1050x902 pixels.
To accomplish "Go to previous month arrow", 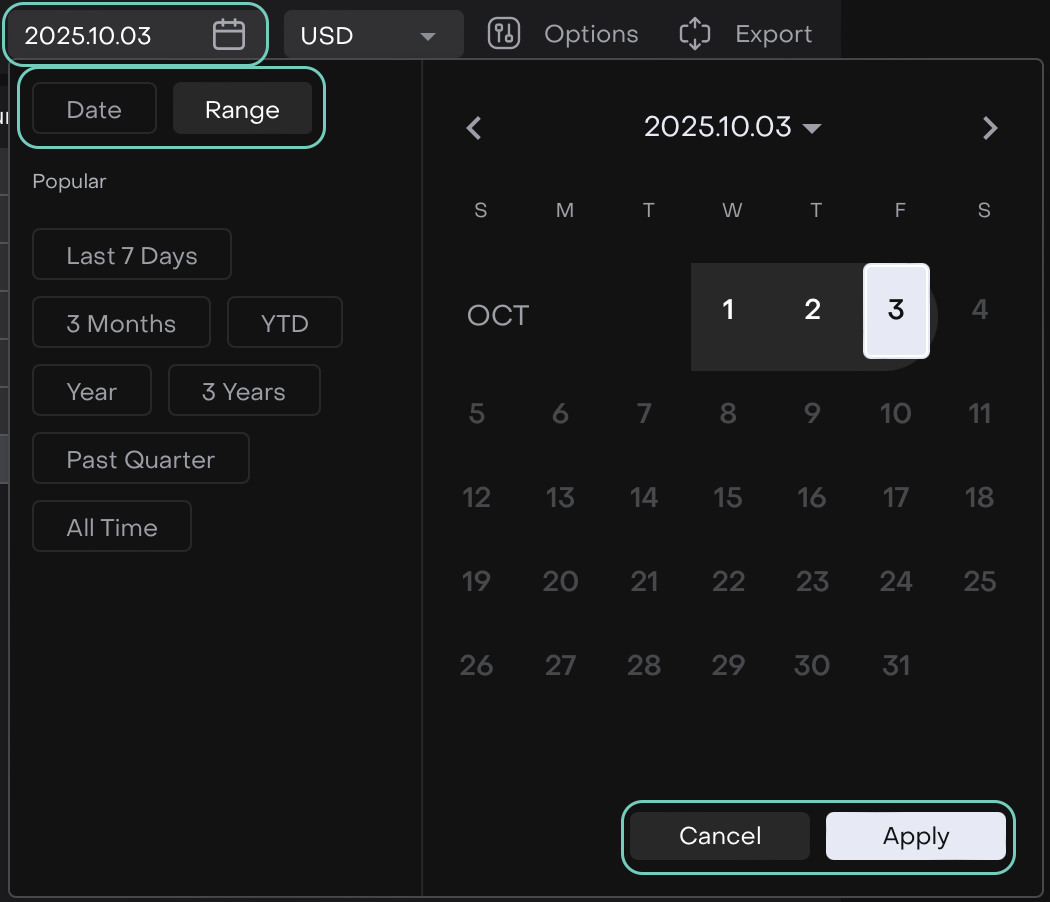I will (x=474, y=128).
